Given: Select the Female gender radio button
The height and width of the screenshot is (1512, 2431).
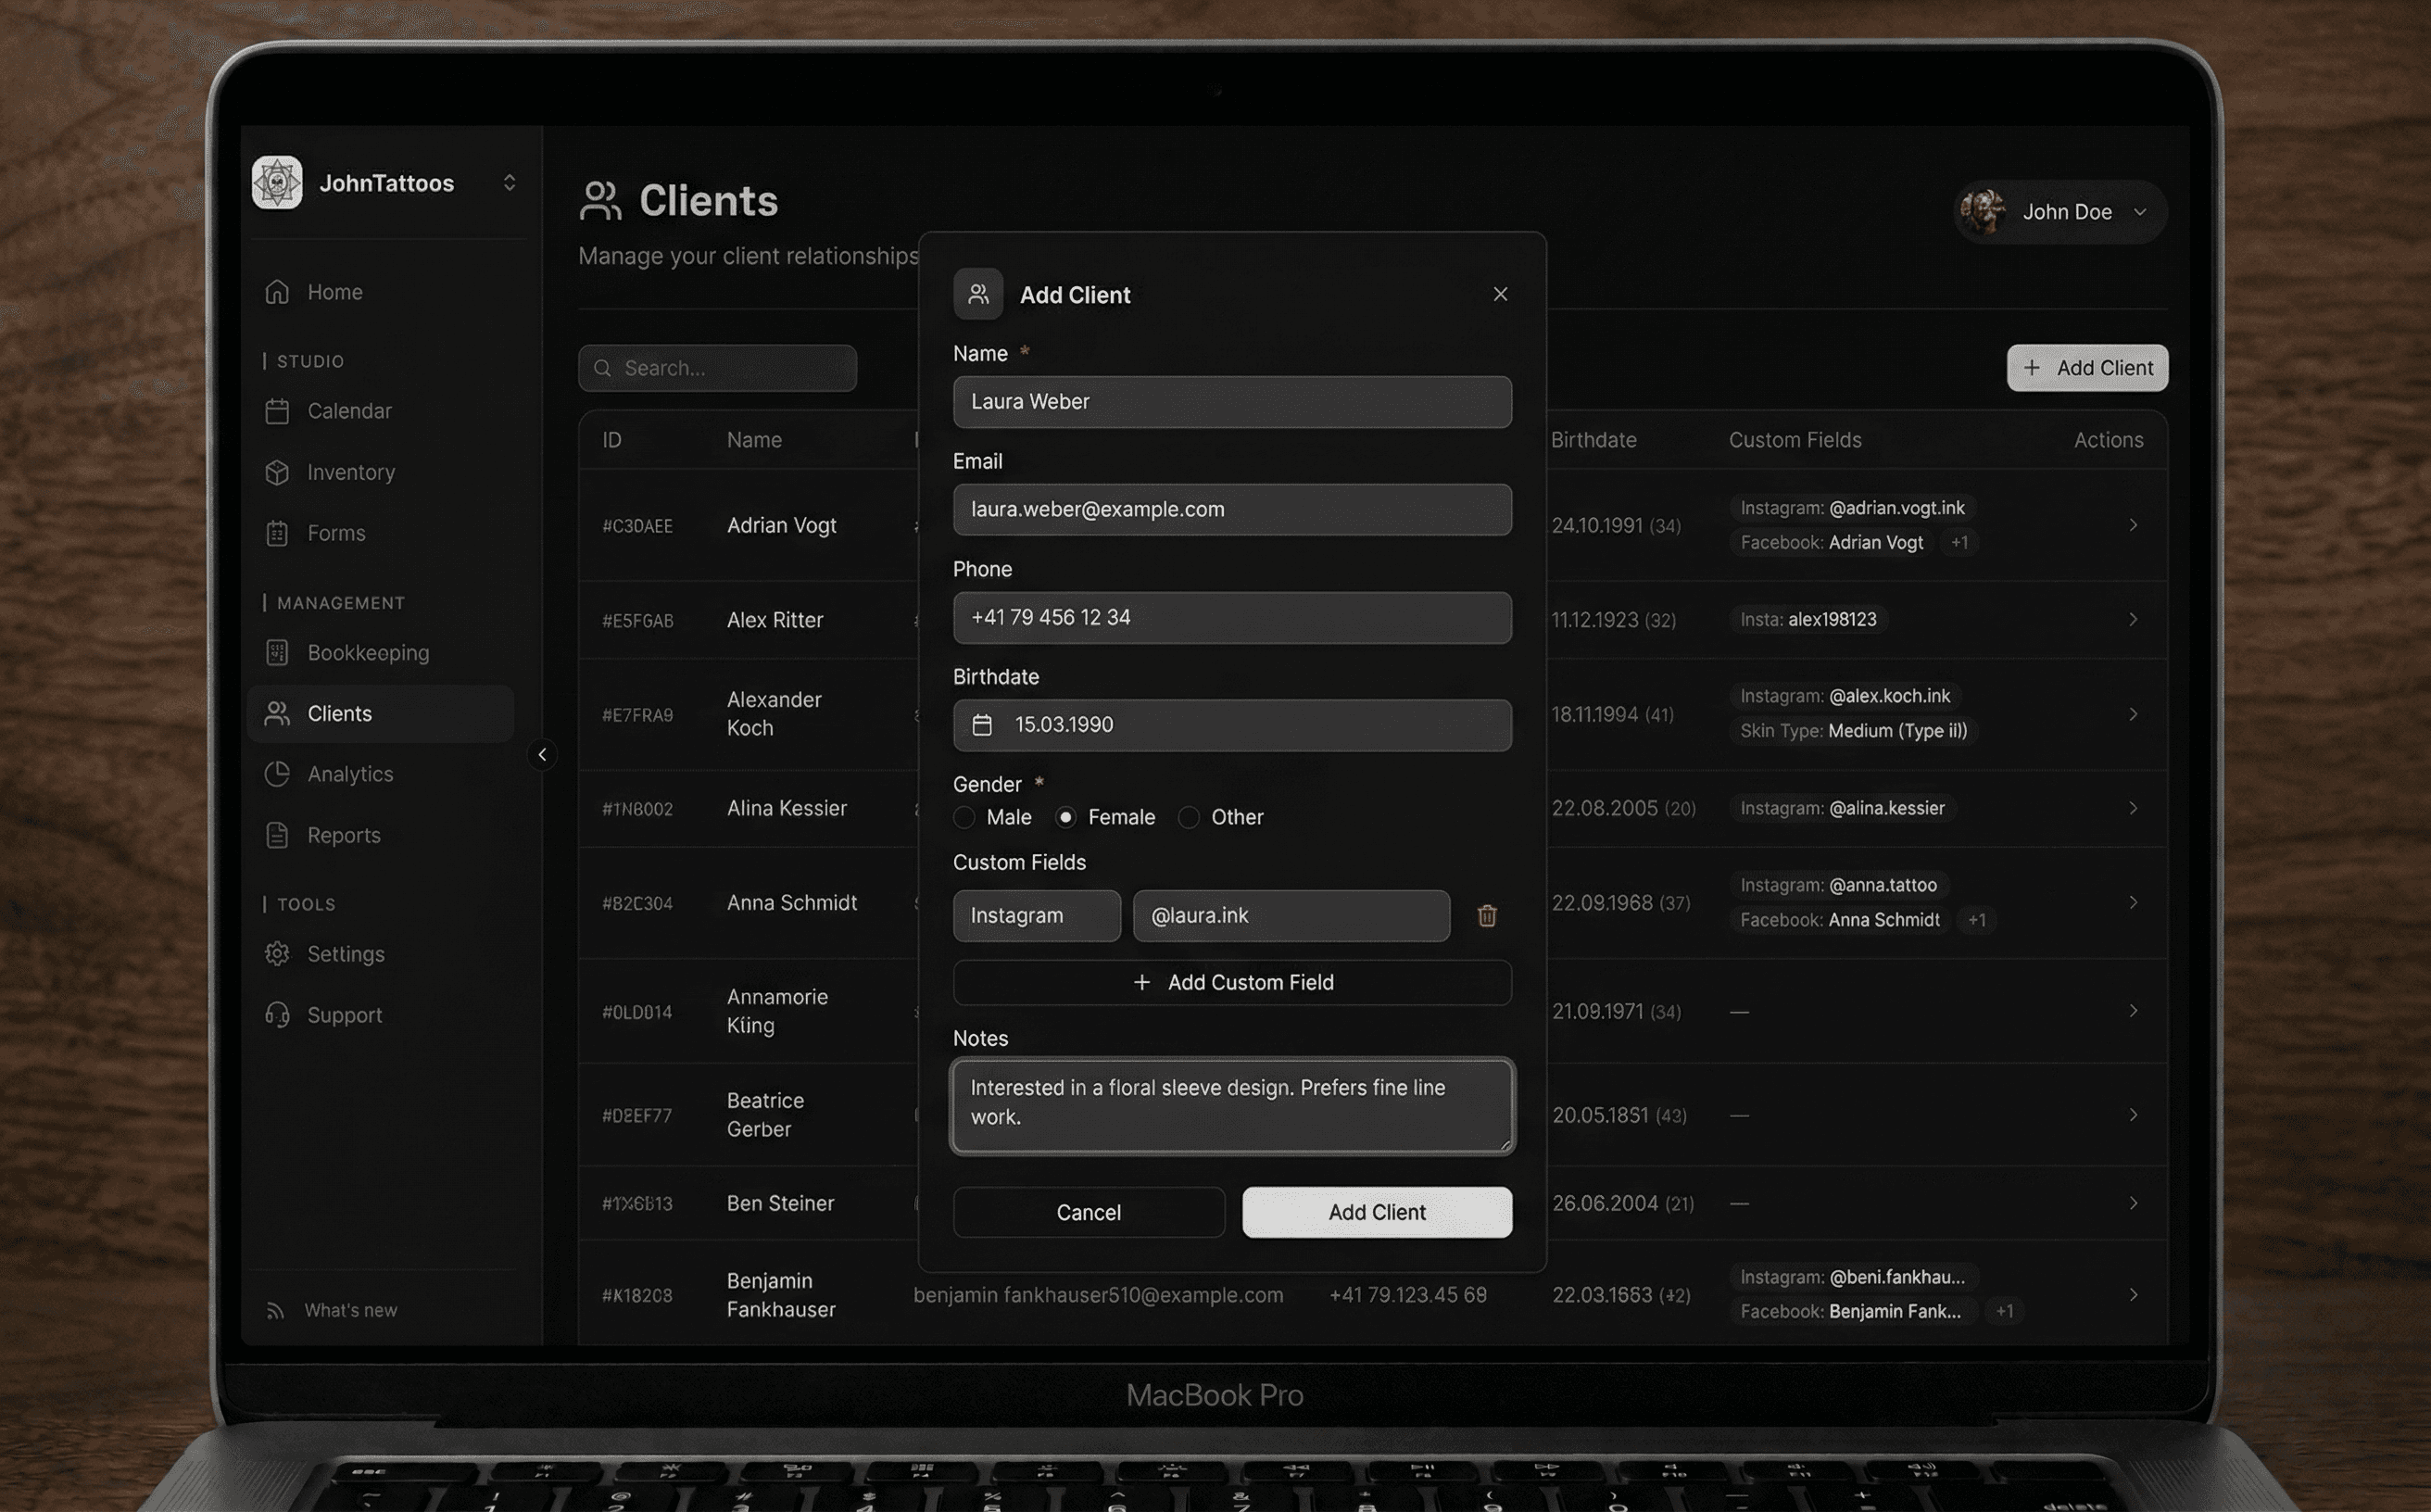Looking at the screenshot, I should (x=1066, y=818).
